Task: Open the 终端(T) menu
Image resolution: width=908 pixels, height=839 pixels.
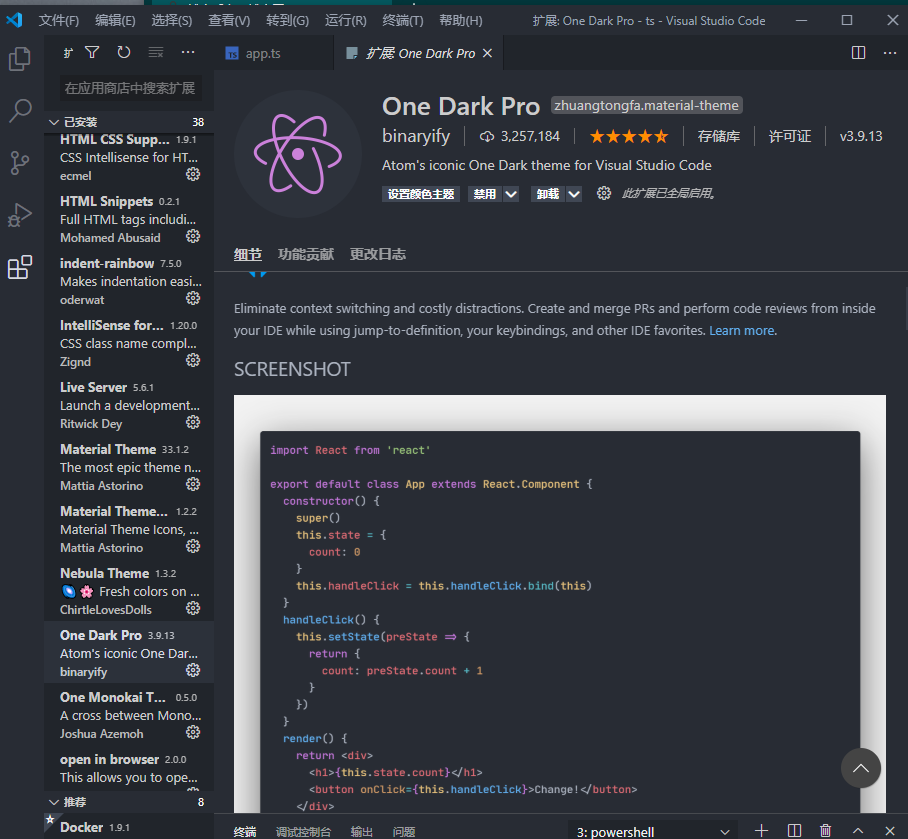Action: click(x=403, y=21)
